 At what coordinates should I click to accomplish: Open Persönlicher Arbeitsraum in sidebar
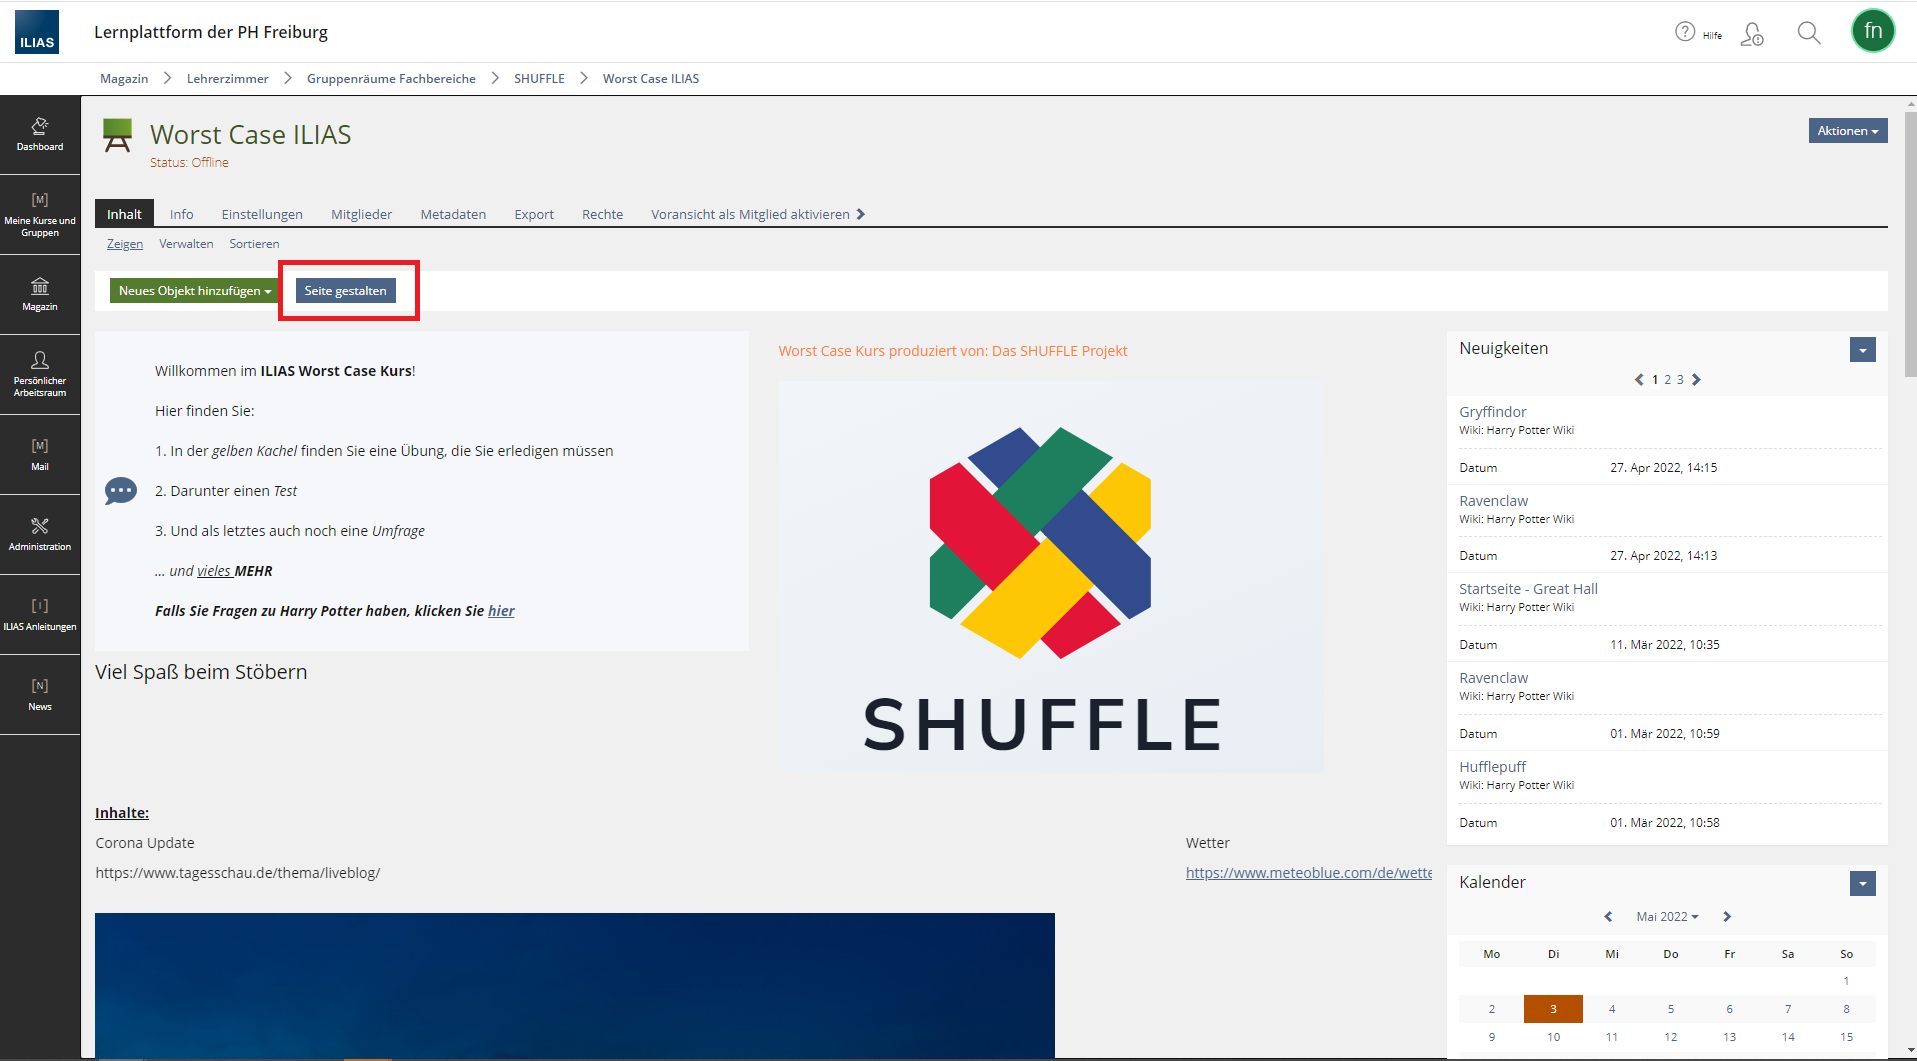(40, 374)
